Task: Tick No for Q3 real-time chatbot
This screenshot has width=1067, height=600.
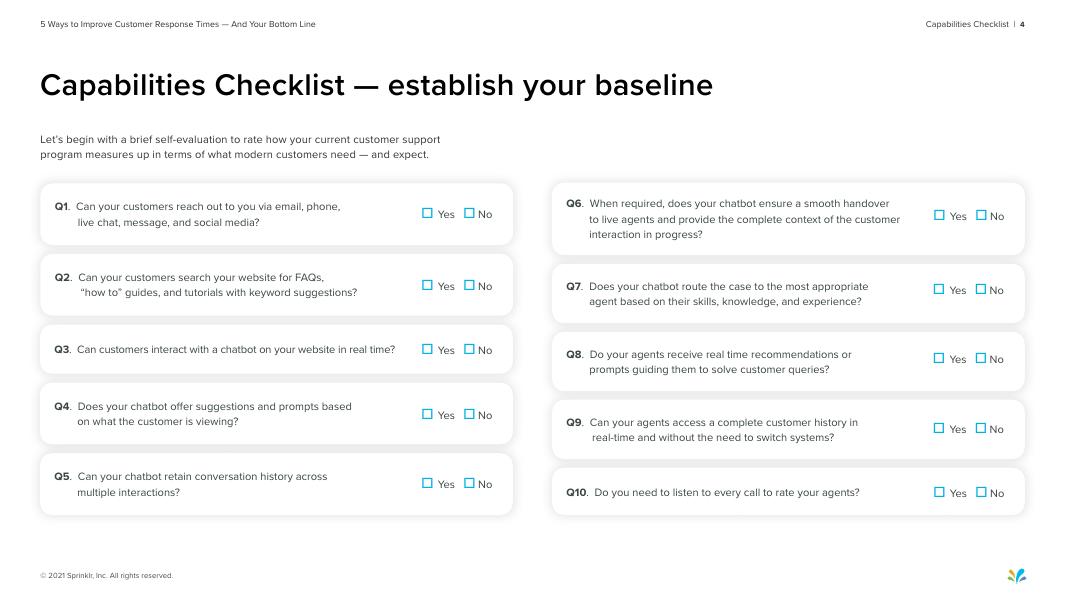Action: (x=469, y=349)
